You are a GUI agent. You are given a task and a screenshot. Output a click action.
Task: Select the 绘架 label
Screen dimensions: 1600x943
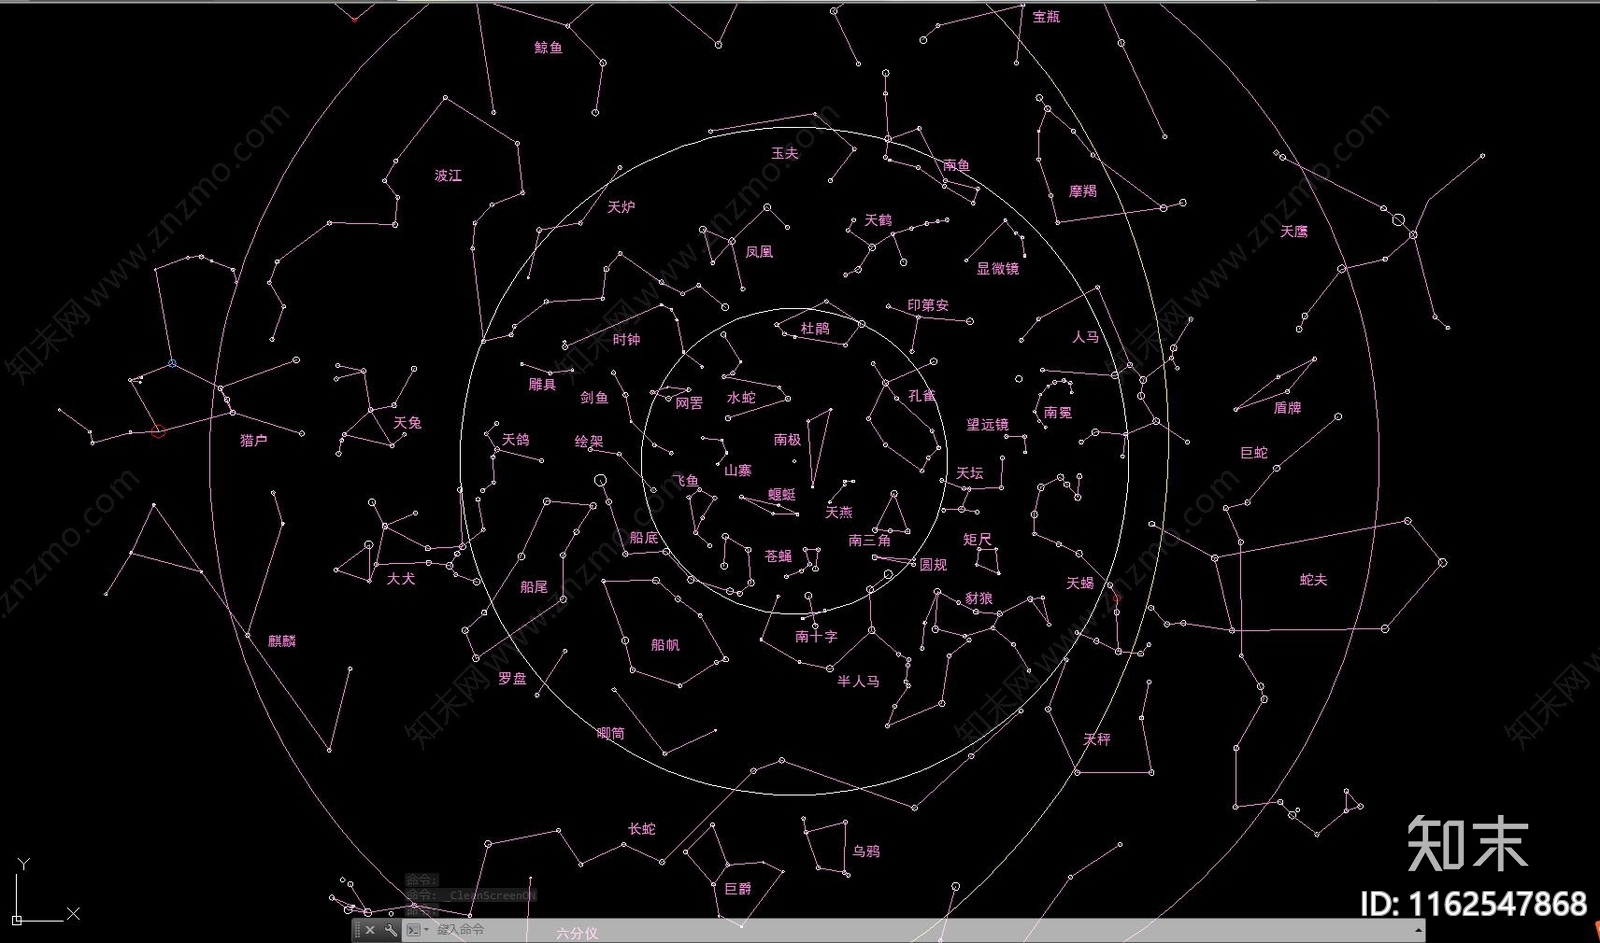pos(589,441)
